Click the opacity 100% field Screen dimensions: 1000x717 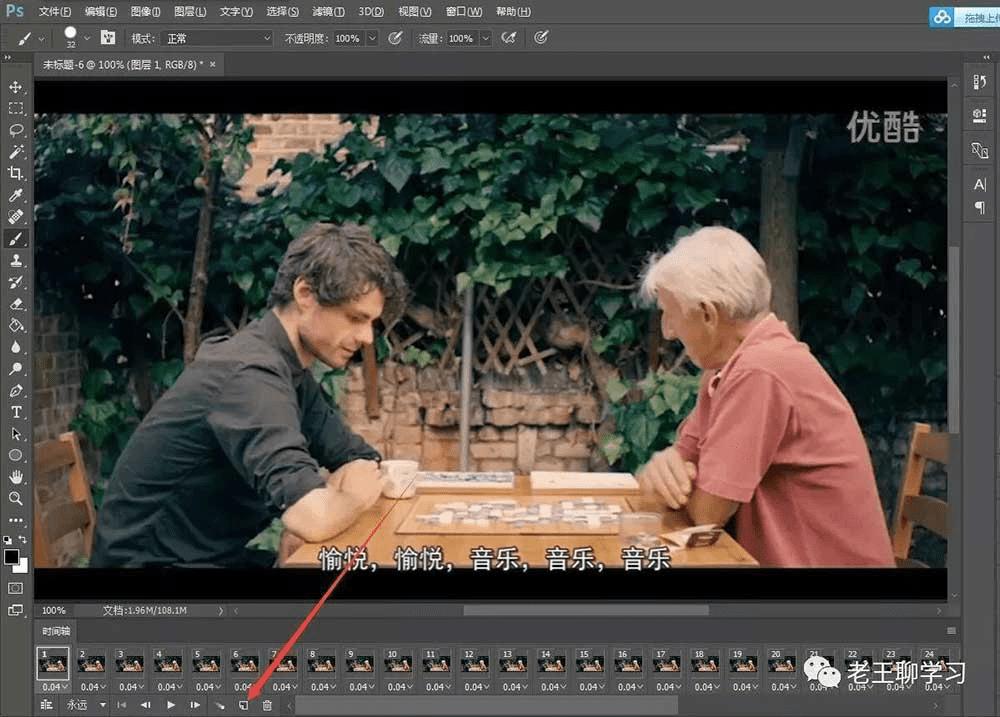(349, 38)
